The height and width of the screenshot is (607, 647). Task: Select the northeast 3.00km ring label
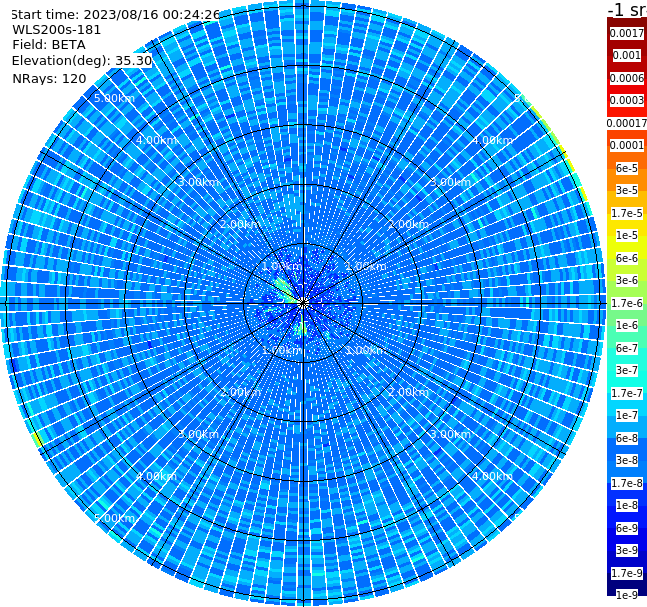(x=451, y=182)
